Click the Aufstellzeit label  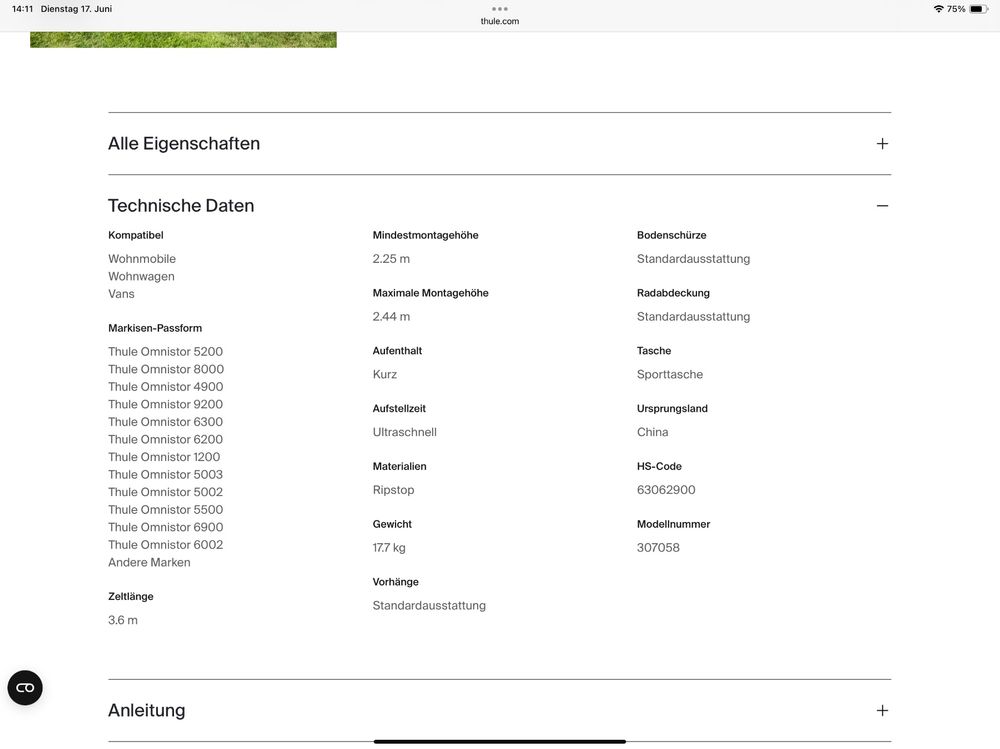399,408
